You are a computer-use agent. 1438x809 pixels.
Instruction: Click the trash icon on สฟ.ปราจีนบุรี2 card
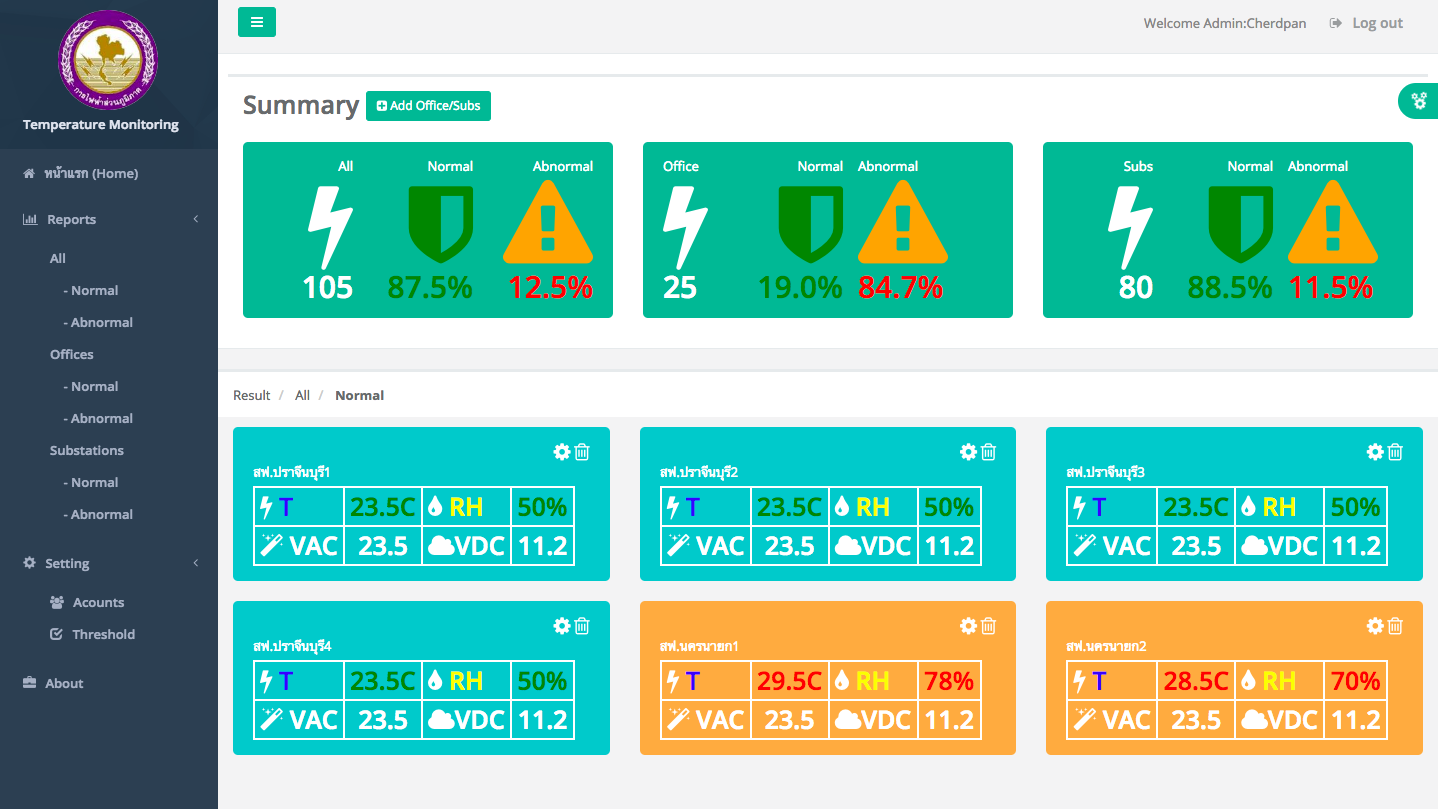(x=988, y=452)
